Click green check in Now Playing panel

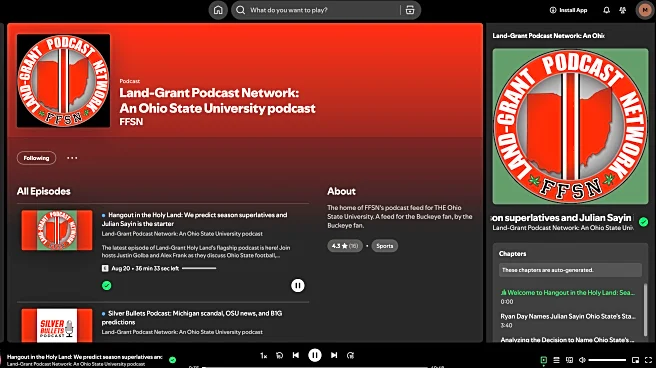(x=643, y=222)
